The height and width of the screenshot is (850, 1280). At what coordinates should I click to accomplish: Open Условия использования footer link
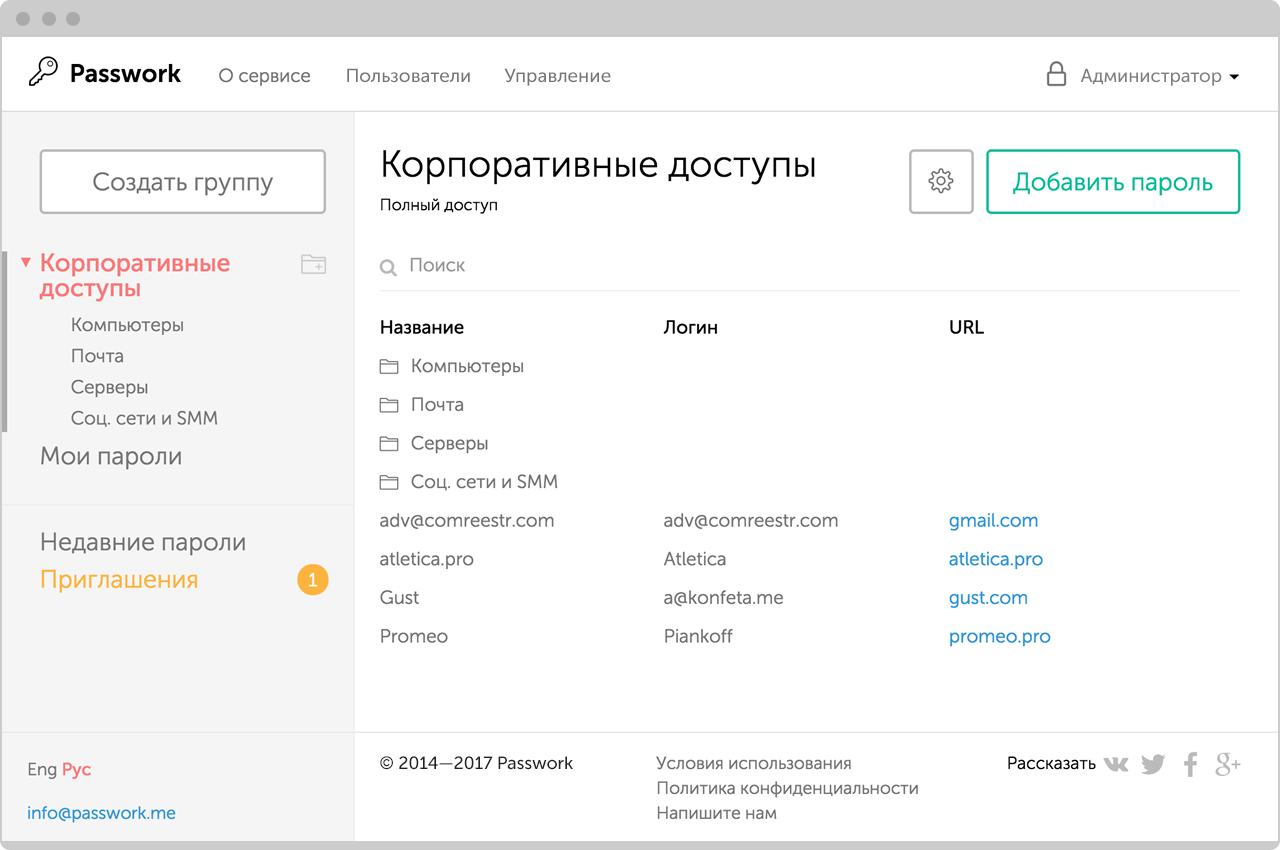tap(754, 763)
